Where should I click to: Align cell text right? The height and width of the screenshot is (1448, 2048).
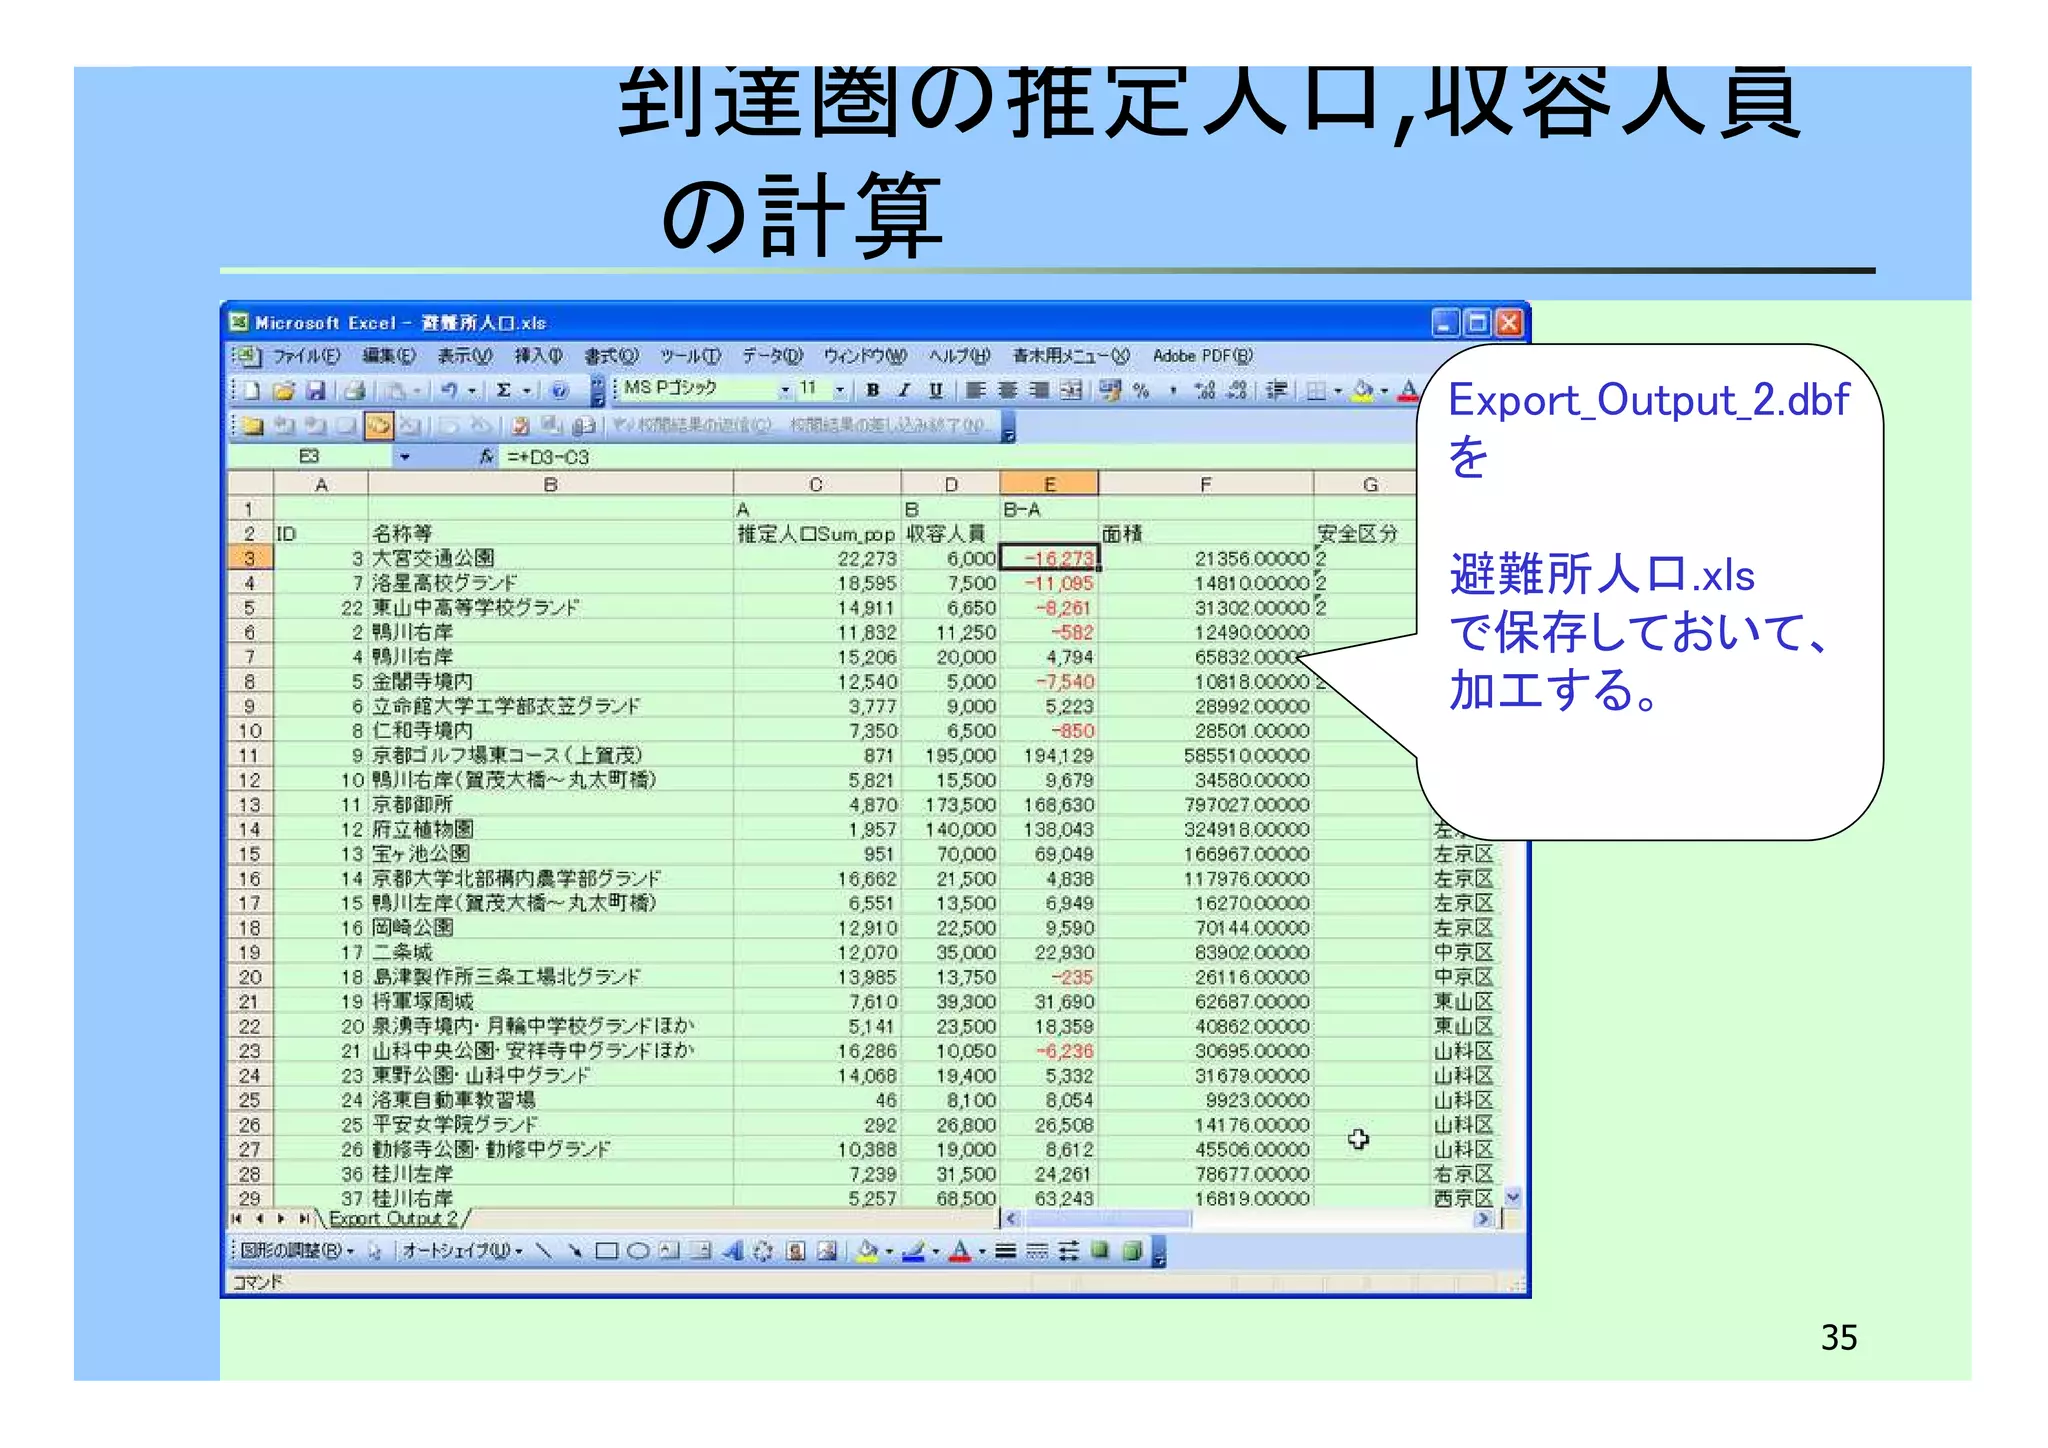1039,391
